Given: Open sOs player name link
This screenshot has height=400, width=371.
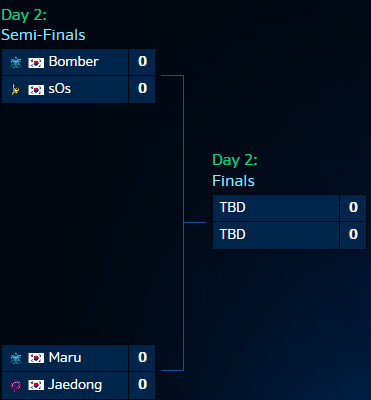Looking at the screenshot, I should [x=60, y=89].
